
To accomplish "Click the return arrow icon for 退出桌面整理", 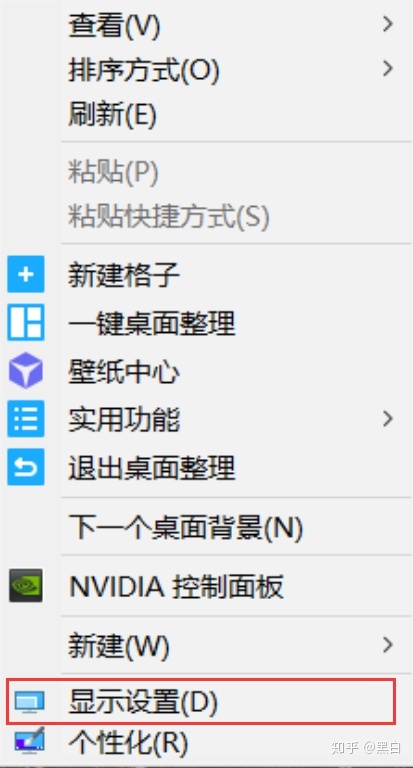I will point(25,467).
